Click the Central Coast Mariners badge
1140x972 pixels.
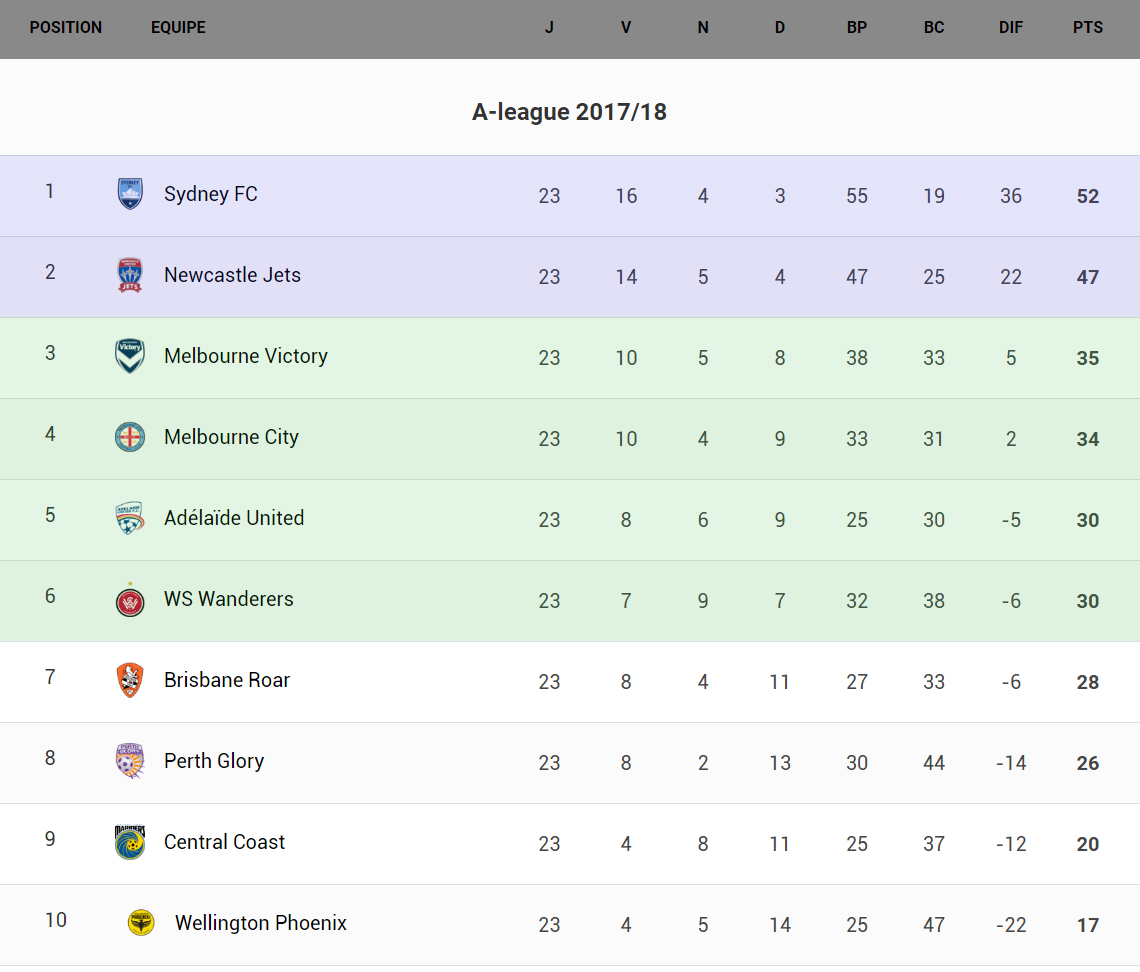click(x=130, y=842)
